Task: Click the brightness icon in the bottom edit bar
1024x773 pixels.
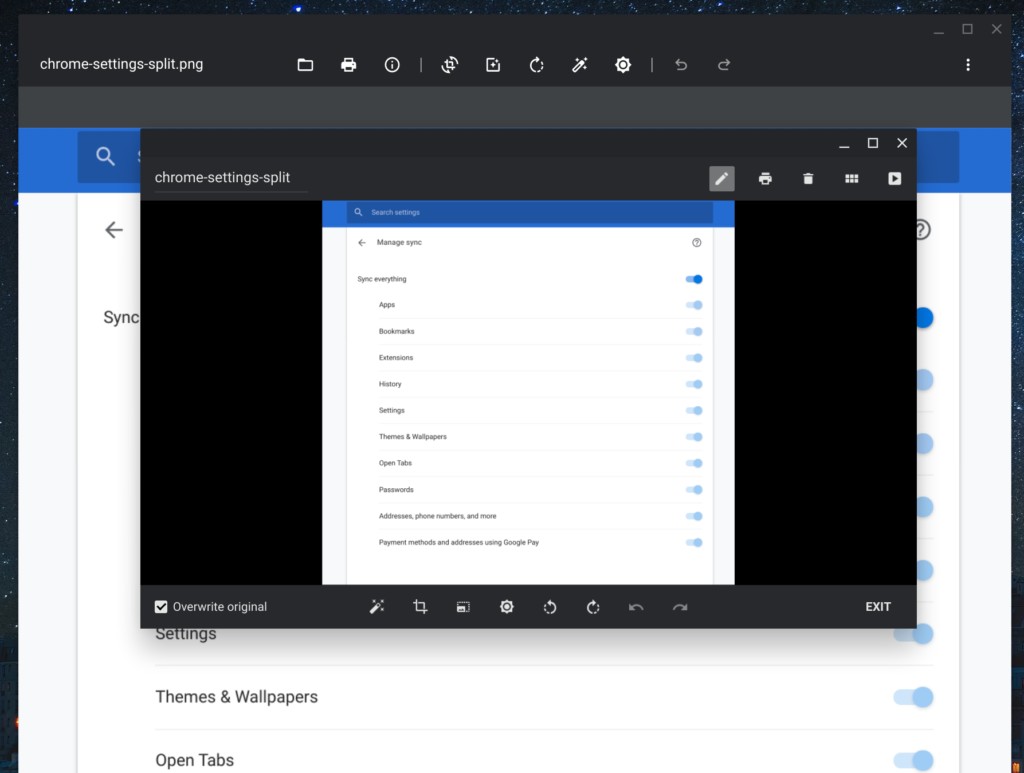Action: (x=507, y=607)
